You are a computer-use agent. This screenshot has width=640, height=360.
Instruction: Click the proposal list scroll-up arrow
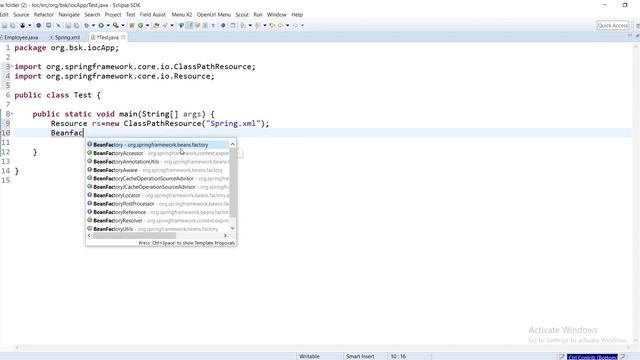(233, 144)
